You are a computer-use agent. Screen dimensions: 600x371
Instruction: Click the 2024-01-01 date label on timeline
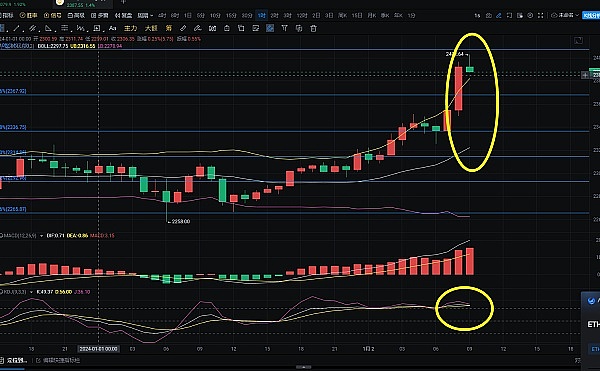(x=98, y=349)
